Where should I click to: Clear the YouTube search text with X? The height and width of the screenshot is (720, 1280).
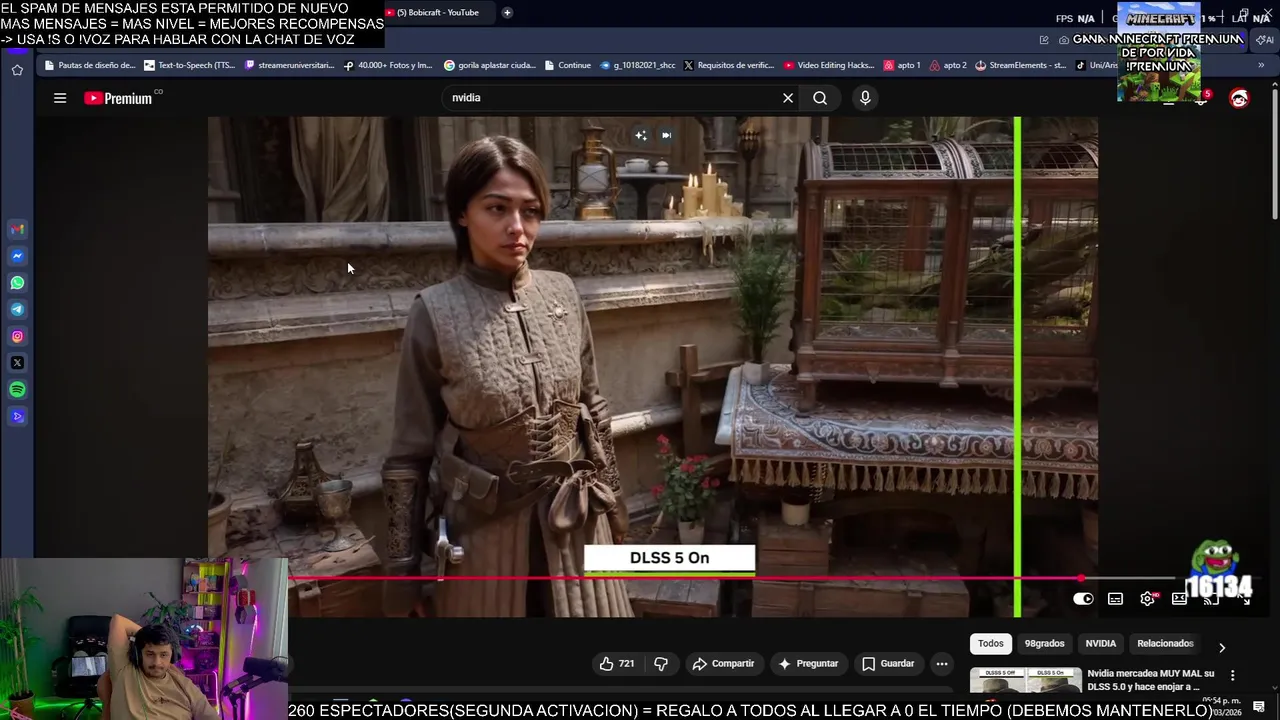click(x=788, y=98)
